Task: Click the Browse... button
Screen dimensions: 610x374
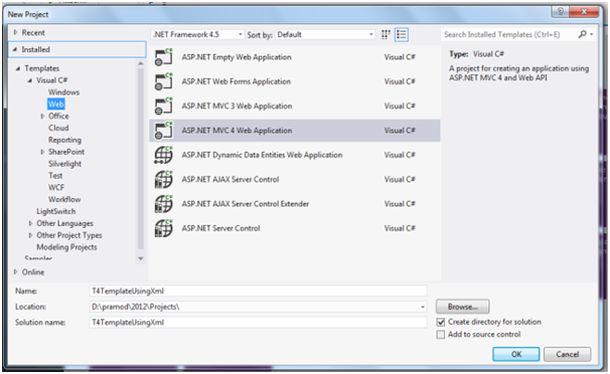Action: (x=463, y=307)
